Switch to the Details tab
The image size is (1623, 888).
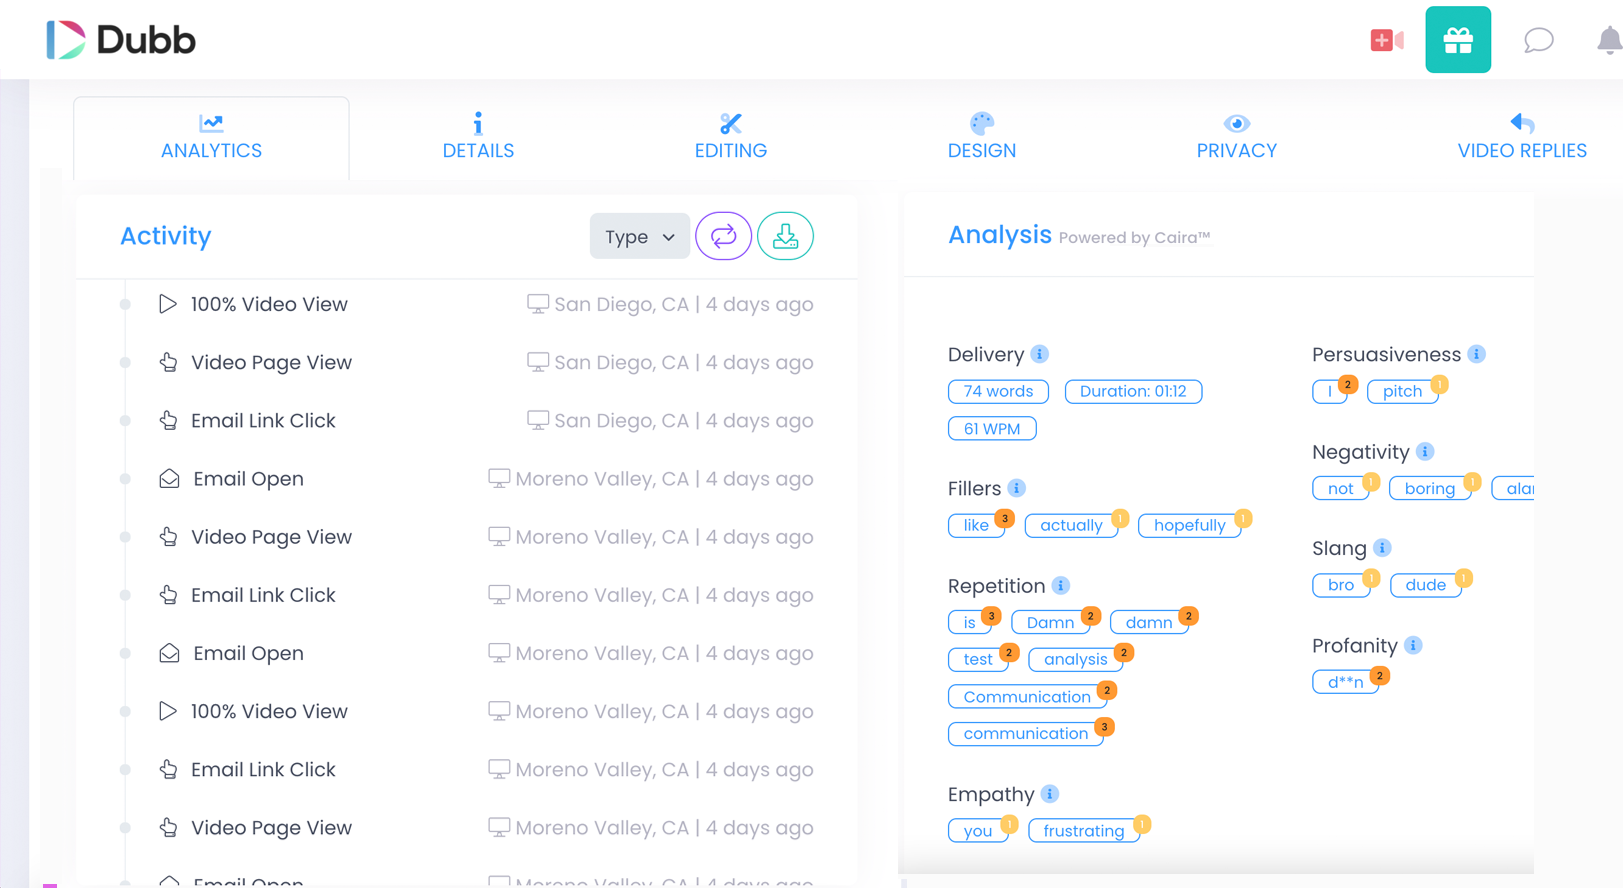[478, 137]
